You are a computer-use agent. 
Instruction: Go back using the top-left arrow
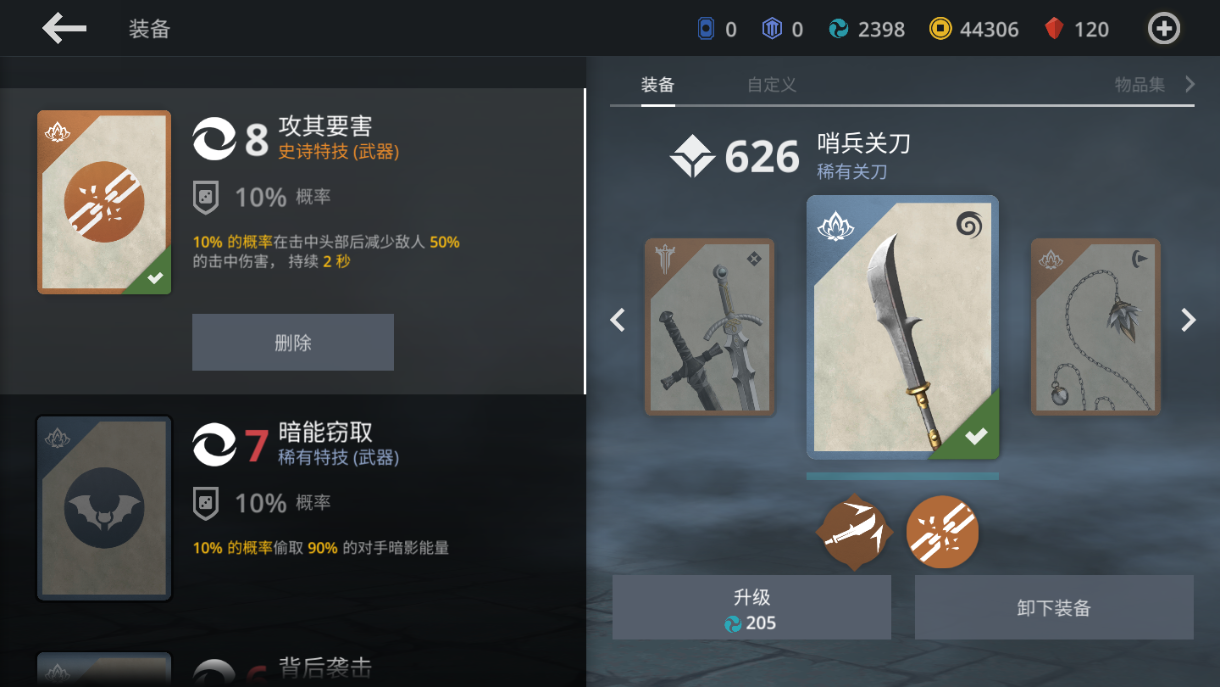point(64,28)
